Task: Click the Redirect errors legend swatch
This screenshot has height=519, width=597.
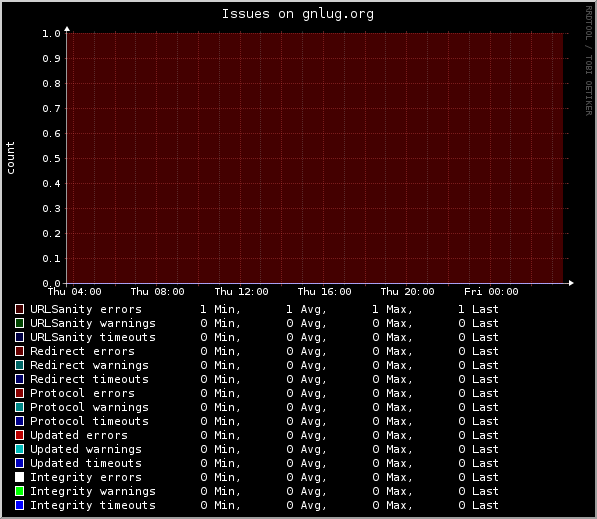Action: tap(19, 351)
